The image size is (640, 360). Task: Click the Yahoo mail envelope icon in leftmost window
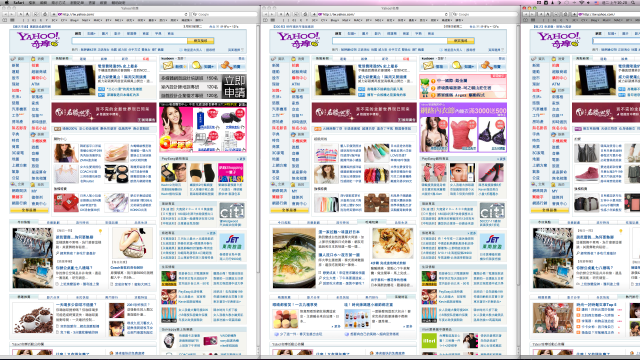[x=168, y=65]
